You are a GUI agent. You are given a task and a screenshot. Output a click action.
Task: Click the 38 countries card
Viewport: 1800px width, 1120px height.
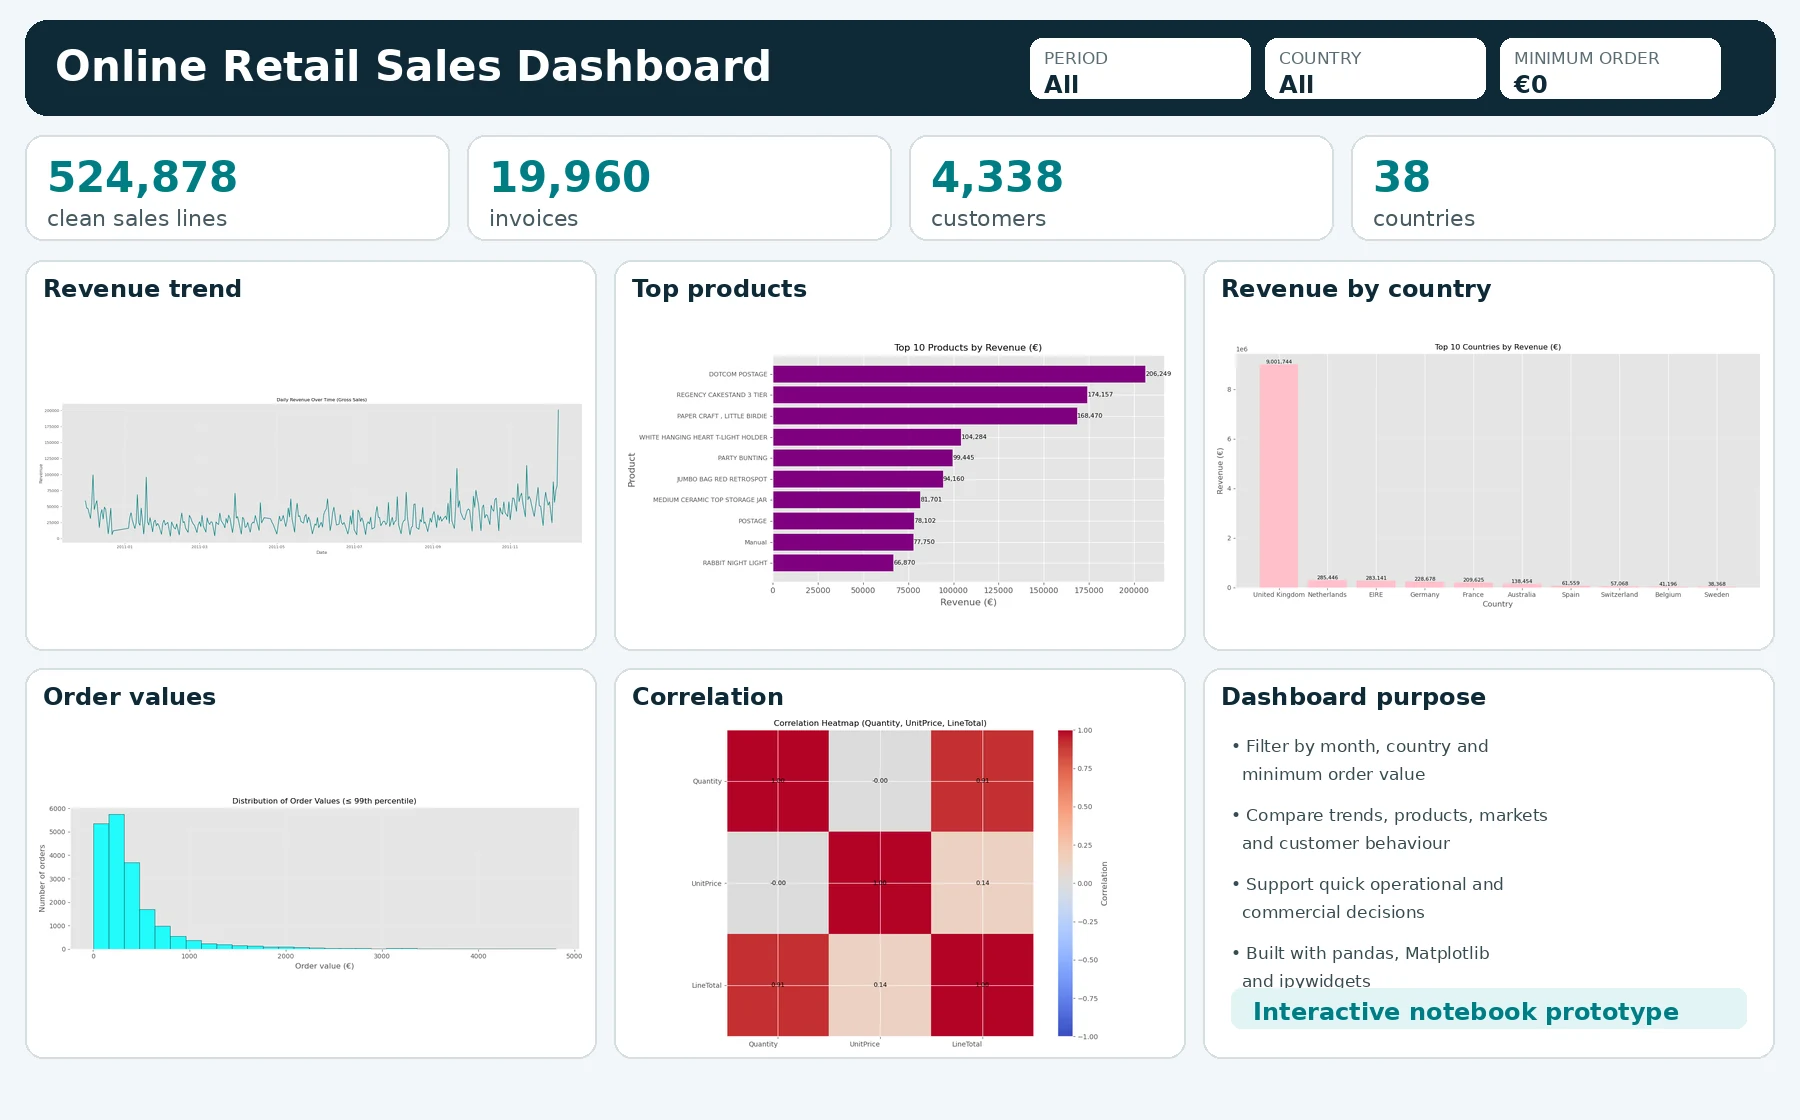click(1563, 188)
